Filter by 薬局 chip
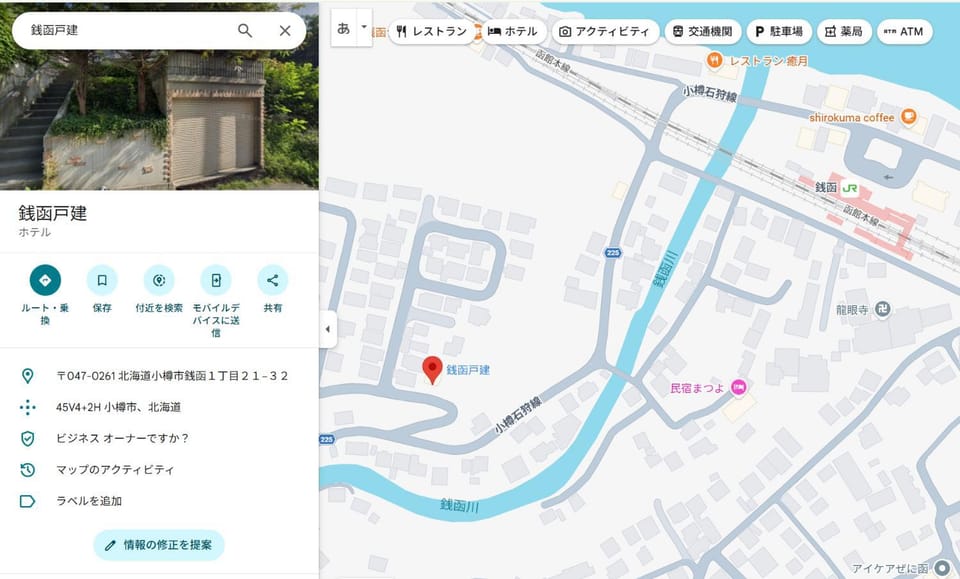Screen dimensions: 960x579 point(844,31)
